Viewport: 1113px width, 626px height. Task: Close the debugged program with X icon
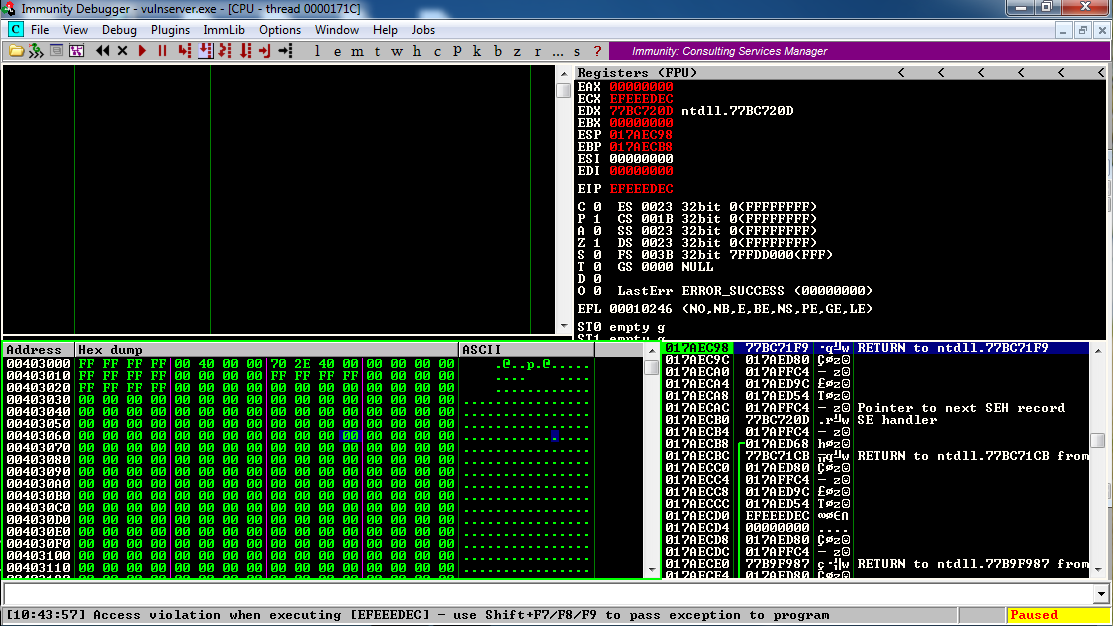[122, 51]
